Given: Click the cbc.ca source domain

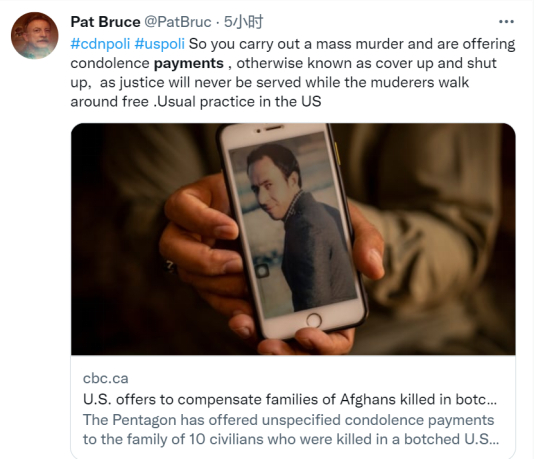Looking at the screenshot, I should [105, 378].
